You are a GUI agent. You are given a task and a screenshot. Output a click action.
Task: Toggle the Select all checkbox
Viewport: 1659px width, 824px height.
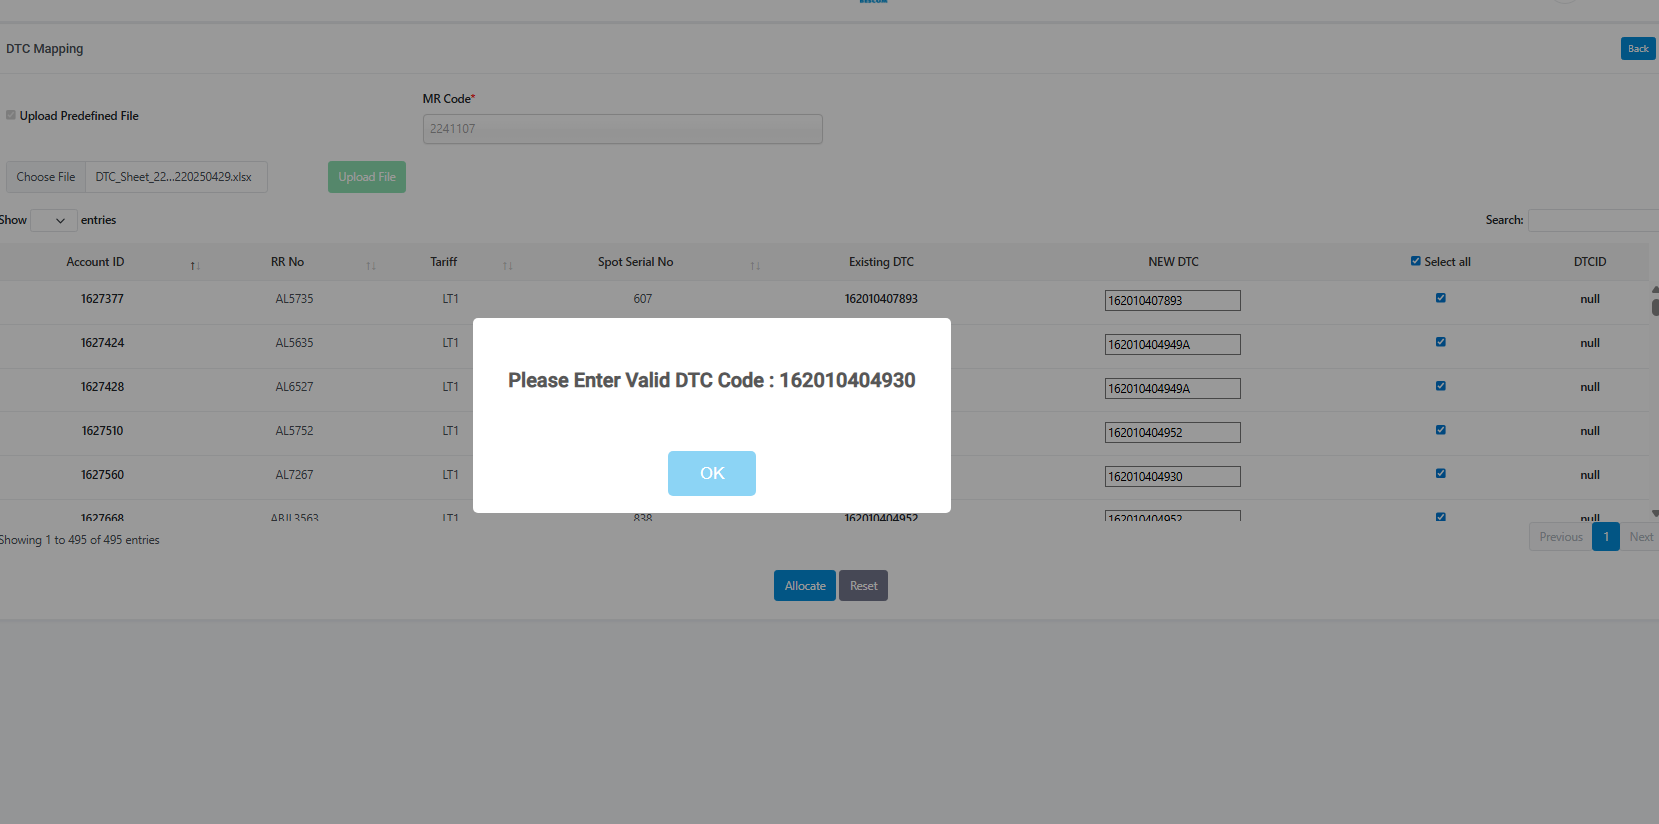[1415, 261]
